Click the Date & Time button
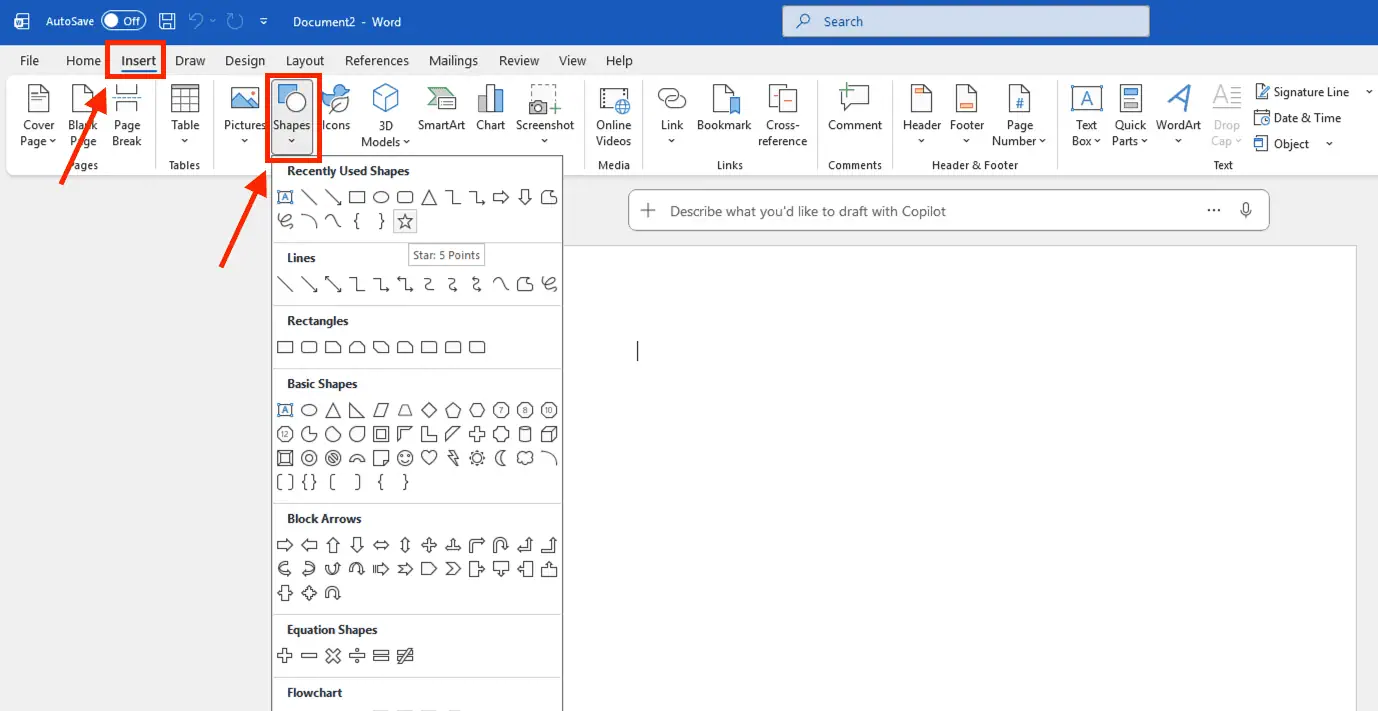1378x711 pixels. coord(1297,118)
